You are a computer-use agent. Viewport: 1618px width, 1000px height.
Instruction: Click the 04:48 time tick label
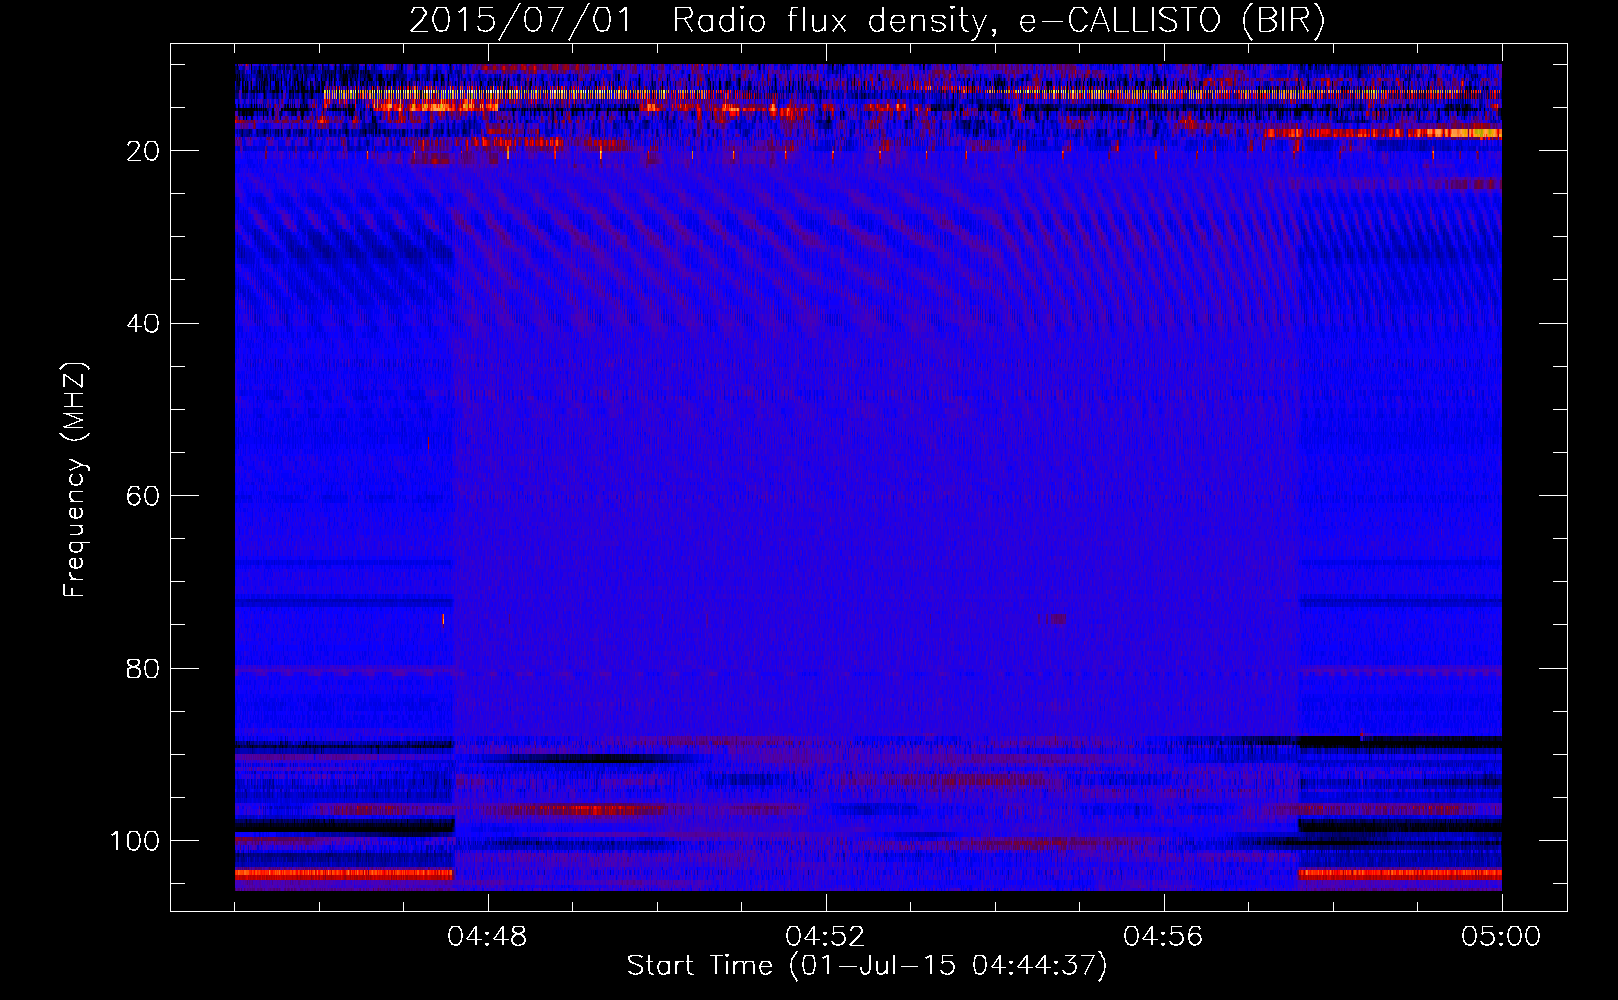(x=487, y=937)
